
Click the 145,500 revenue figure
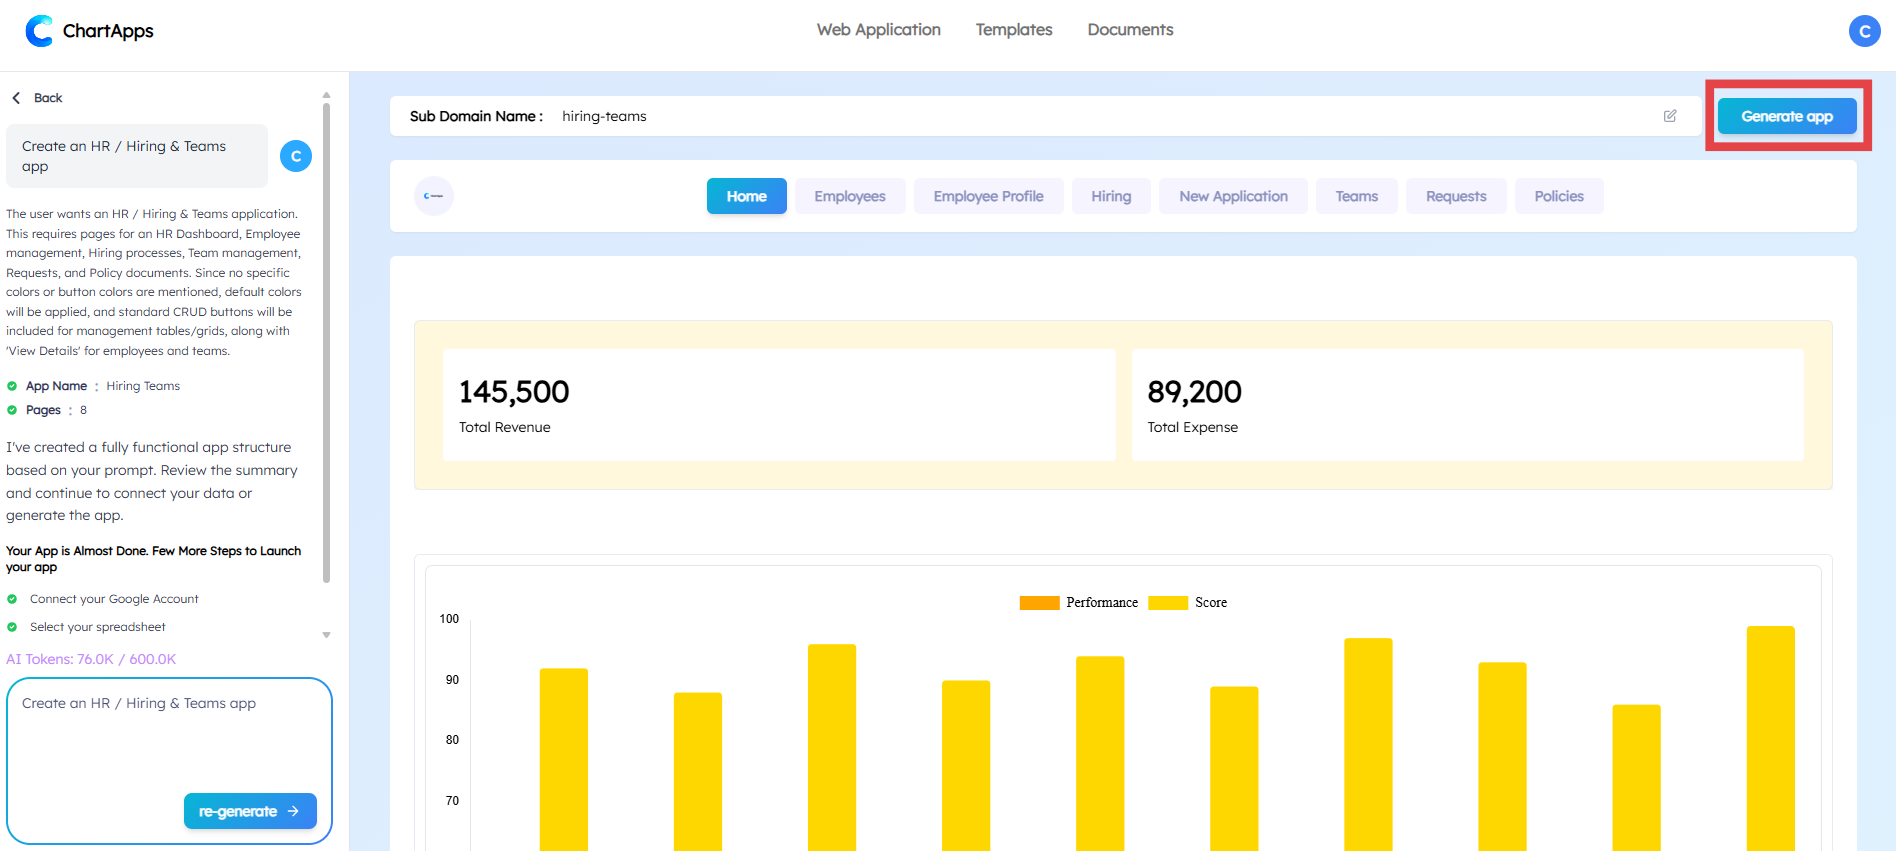(514, 392)
